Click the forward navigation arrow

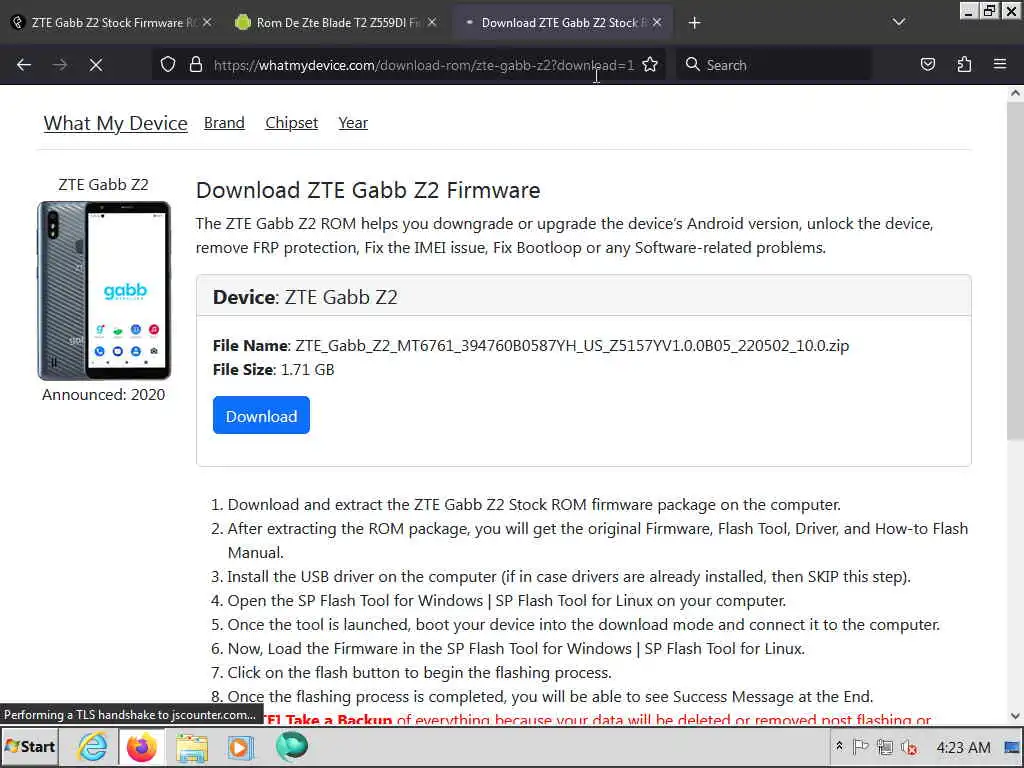point(60,65)
